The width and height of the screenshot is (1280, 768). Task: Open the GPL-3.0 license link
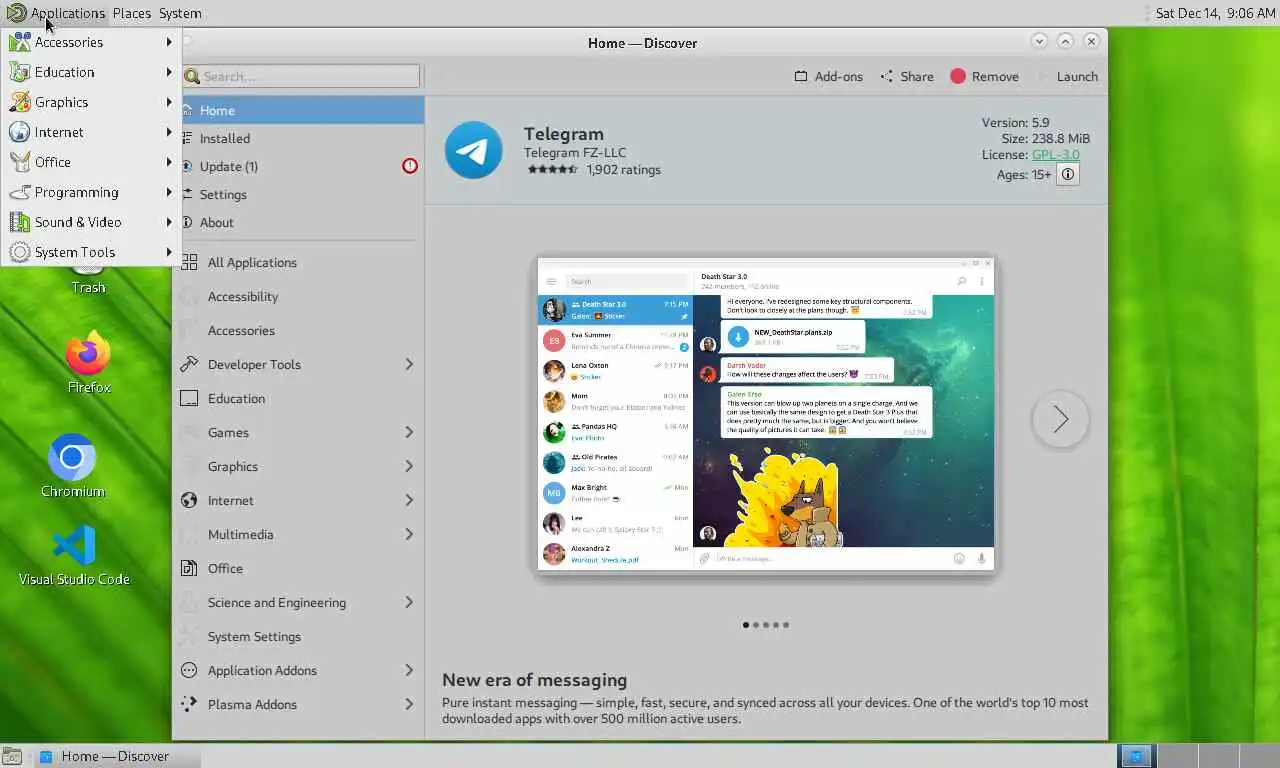1056,154
